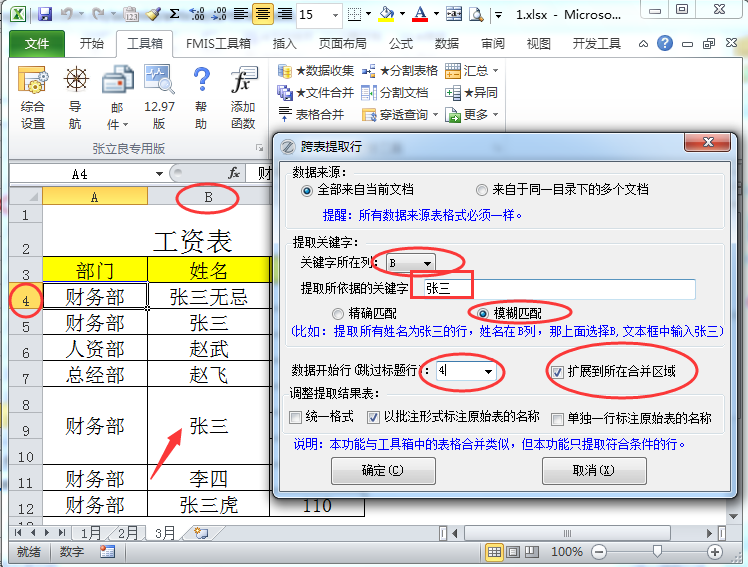Select 来自于同一目录下的多个文档 radio button
This screenshot has height=567, width=748.
click(482, 189)
